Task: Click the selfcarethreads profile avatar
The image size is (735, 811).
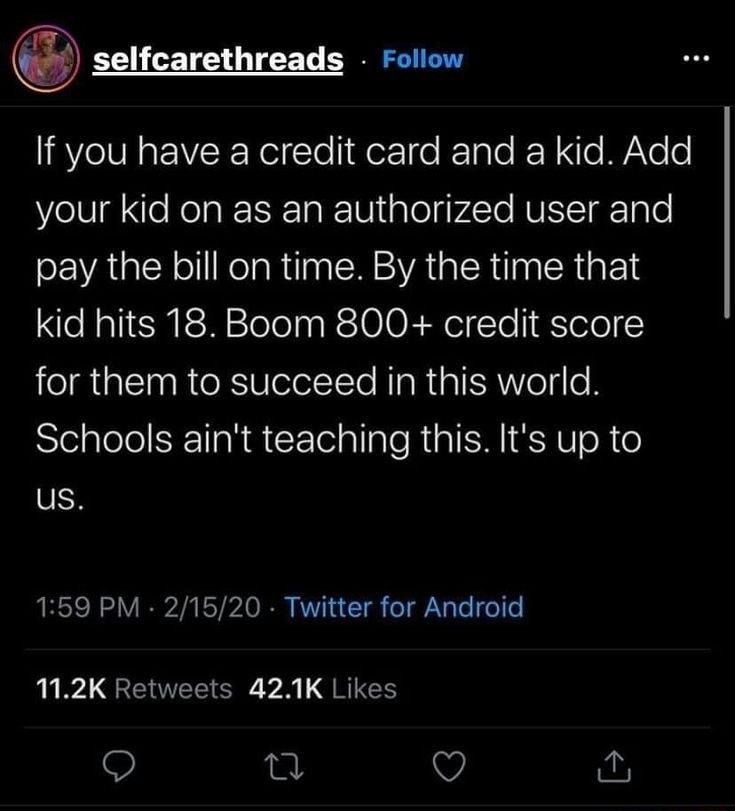Action: [45, 58]
